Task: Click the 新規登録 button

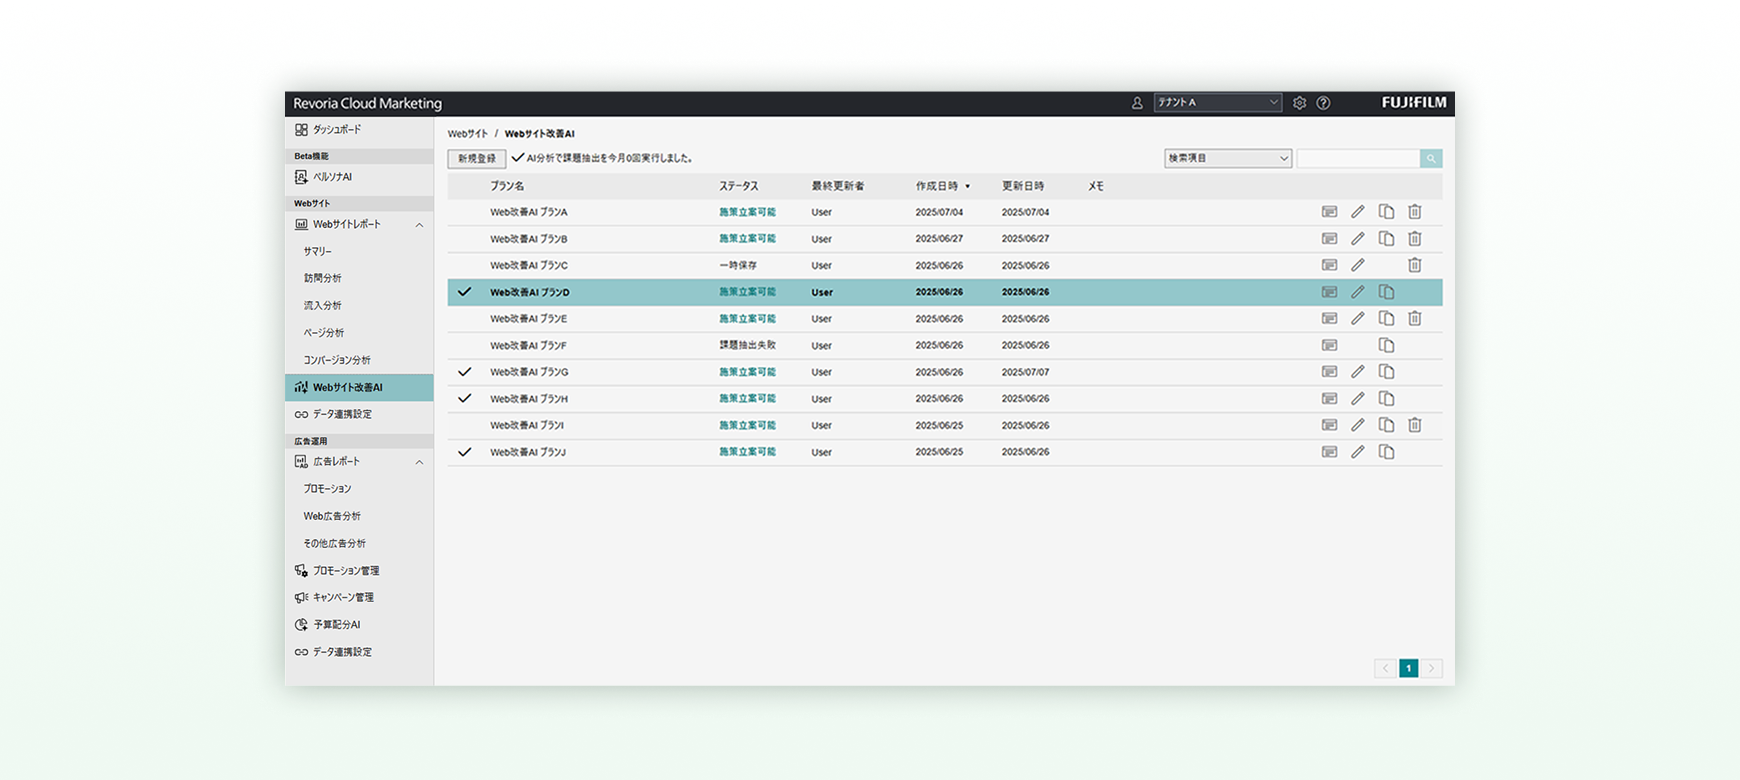Action: [x=476, y=159]
